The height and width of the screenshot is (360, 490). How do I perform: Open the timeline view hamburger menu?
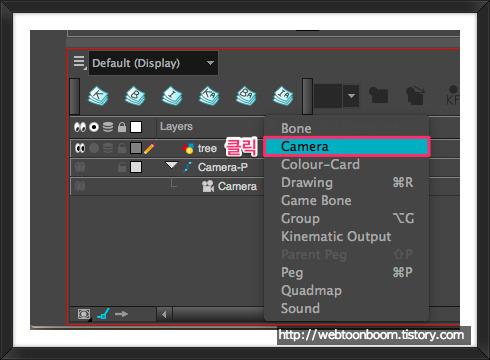(x=79, y=61)
